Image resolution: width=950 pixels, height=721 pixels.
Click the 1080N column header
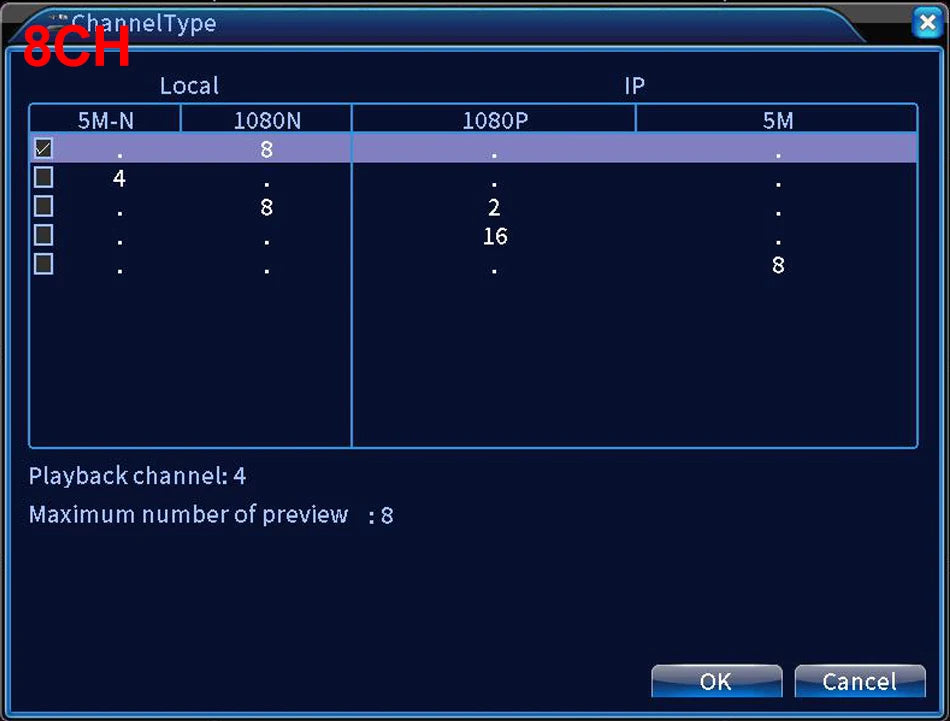point(267,120)
